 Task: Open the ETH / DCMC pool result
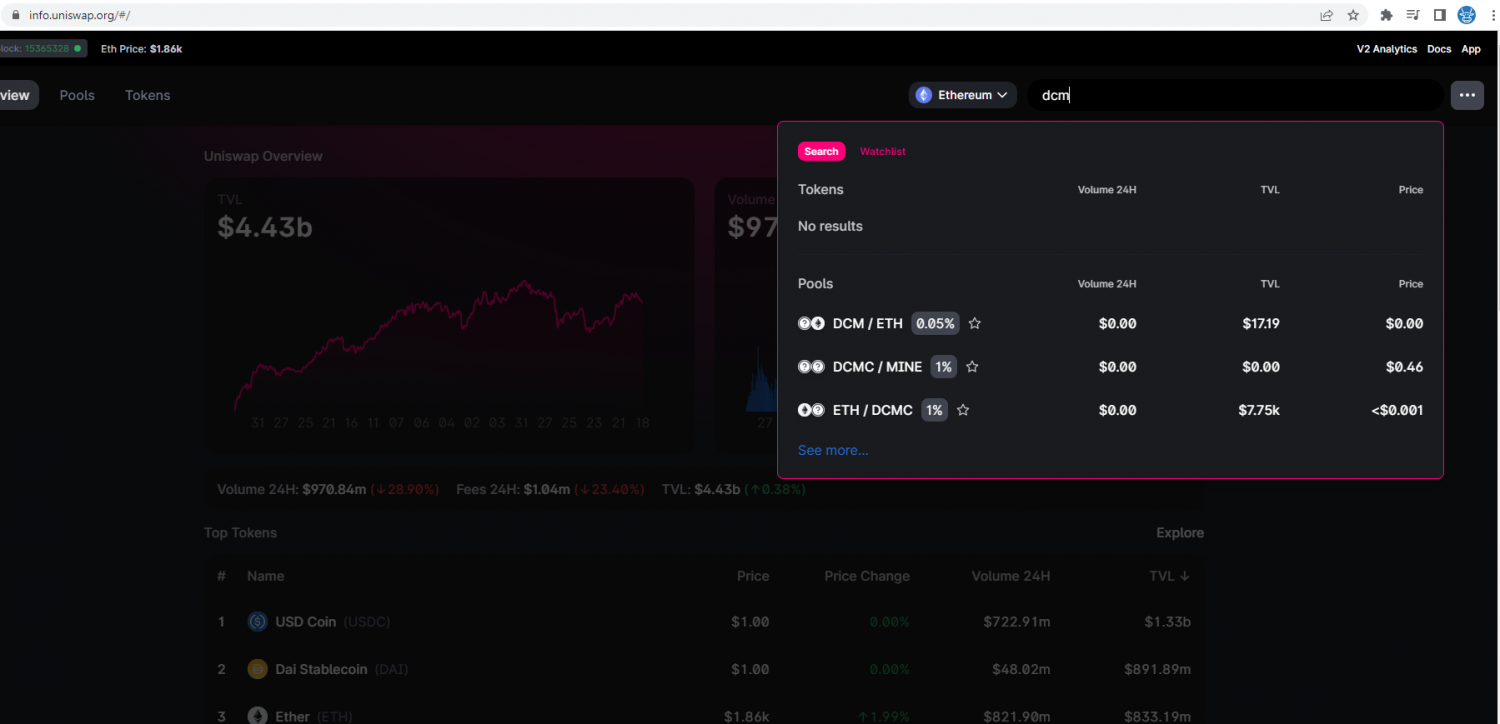click(x=1110, y=410)
